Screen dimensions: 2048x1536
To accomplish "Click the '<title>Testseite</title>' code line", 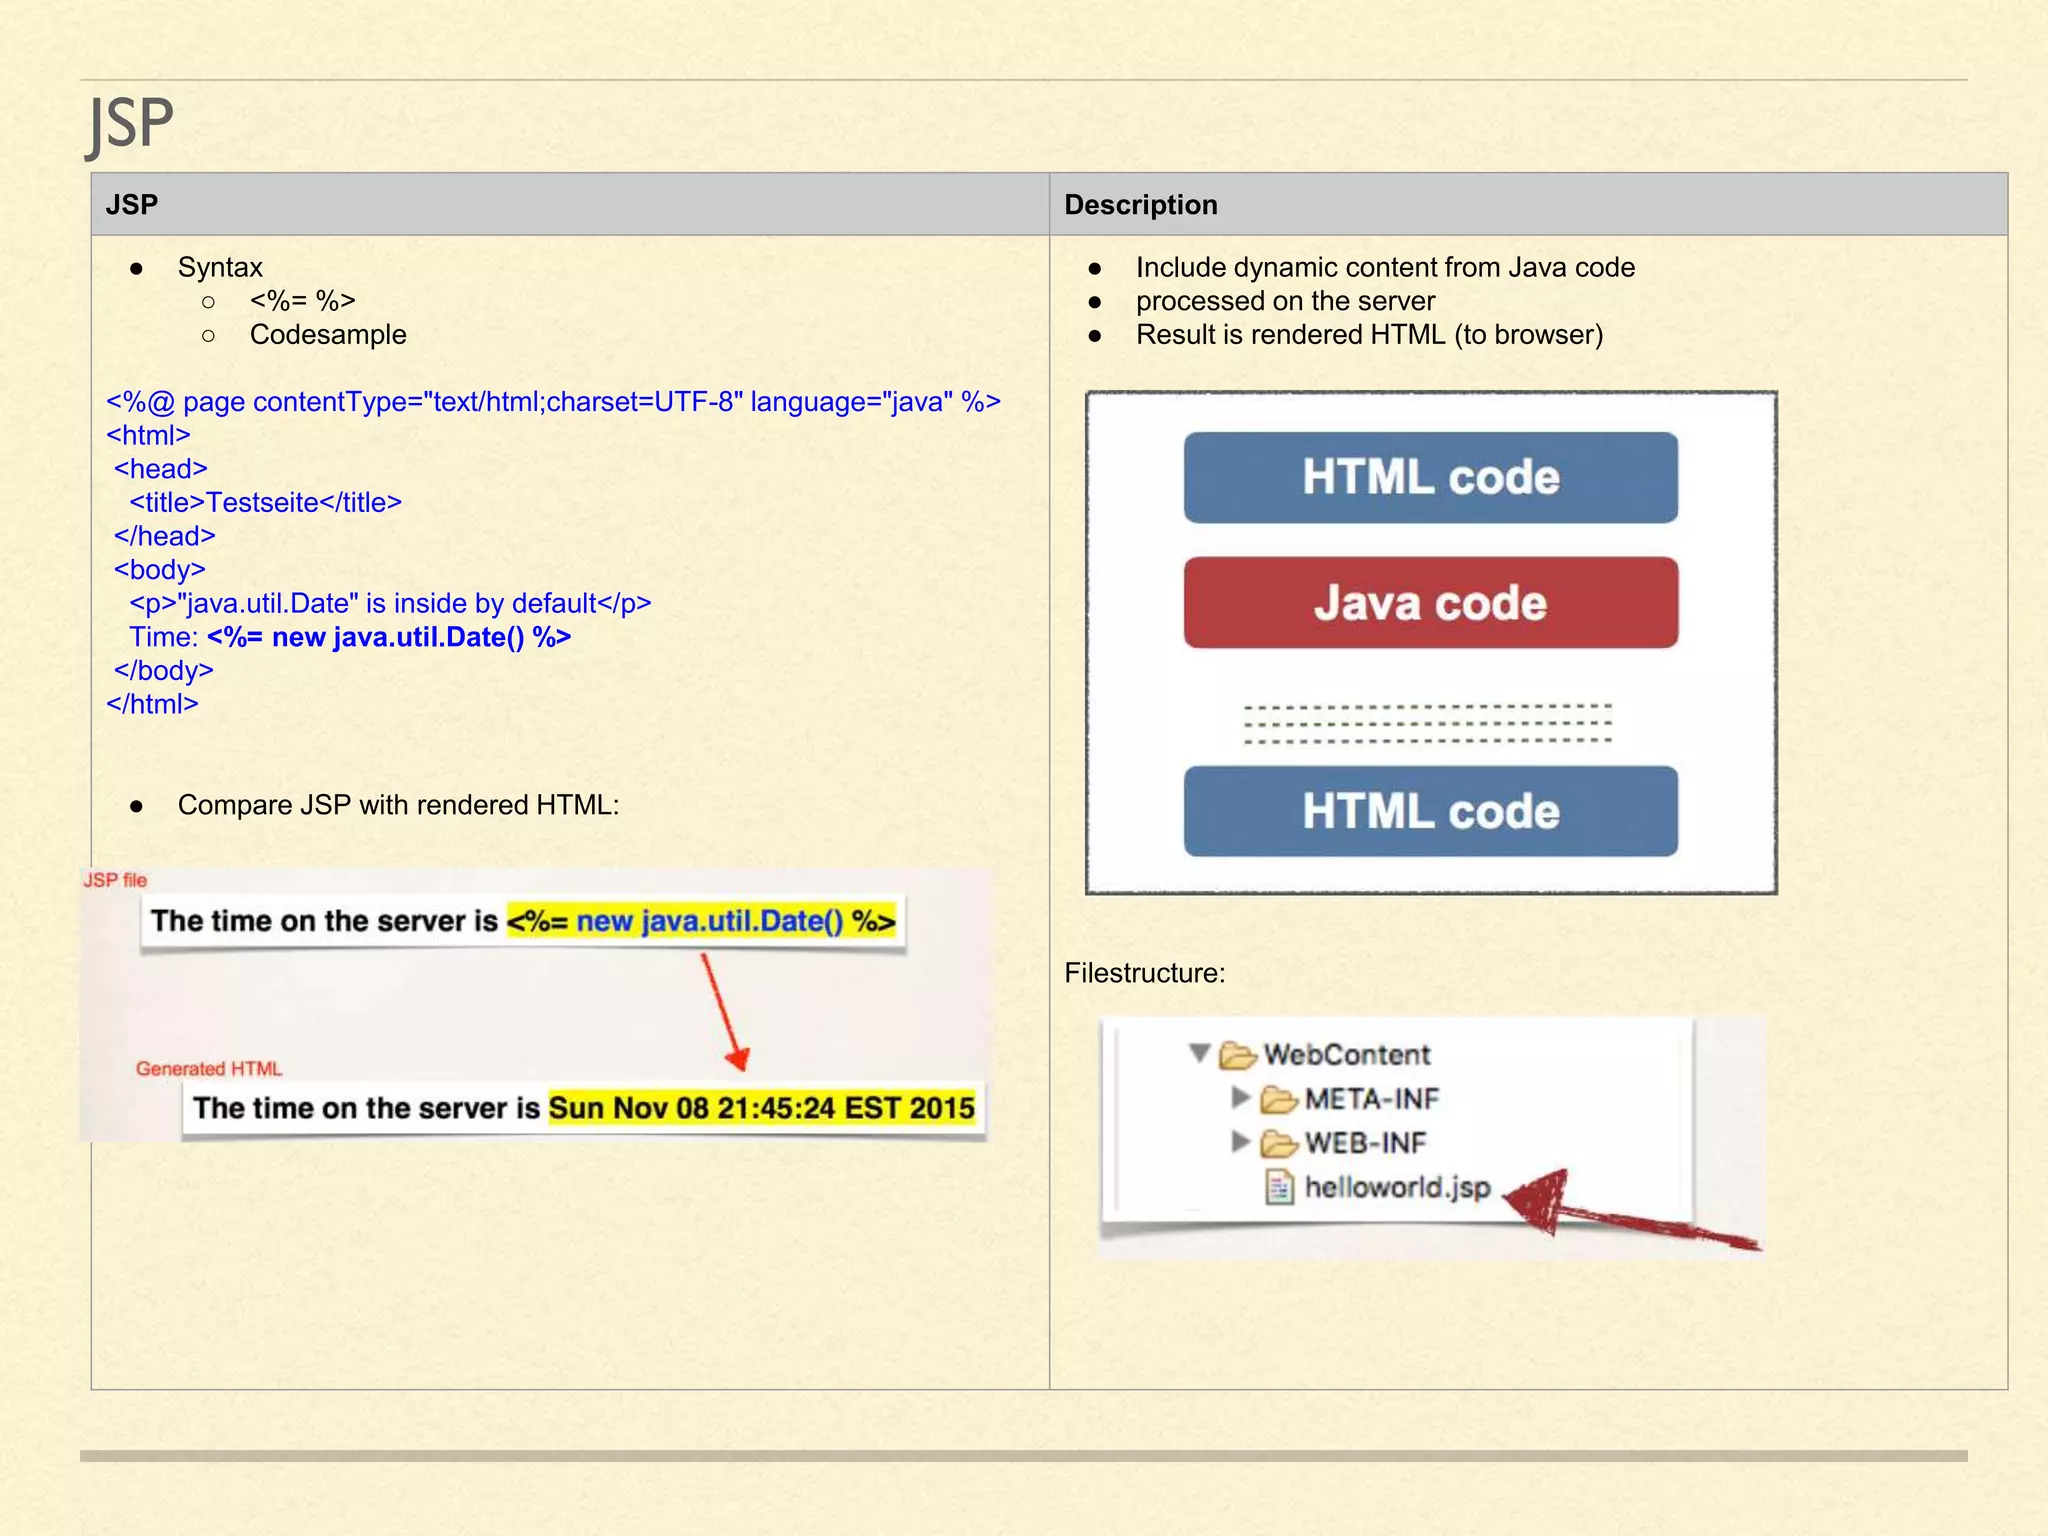I will click(265, 503).
